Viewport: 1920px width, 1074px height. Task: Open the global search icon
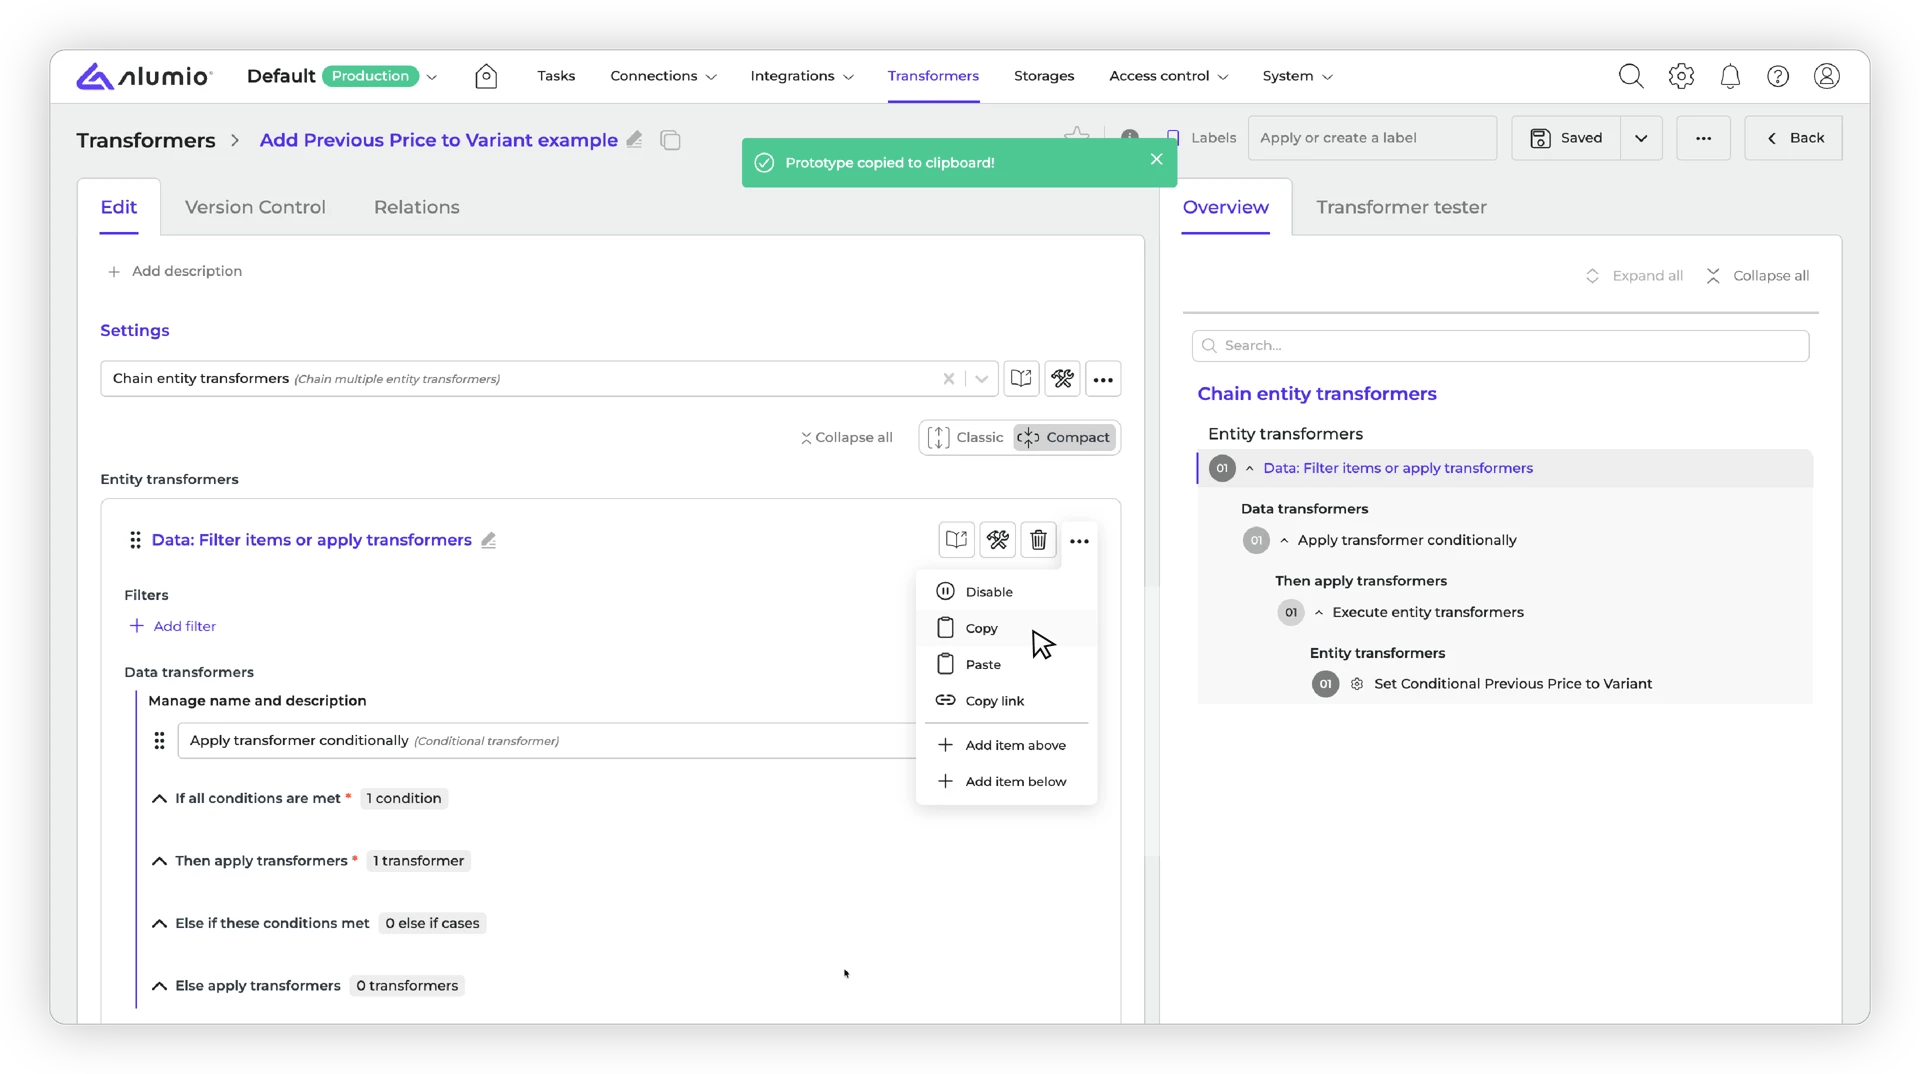pos(1631,76)
